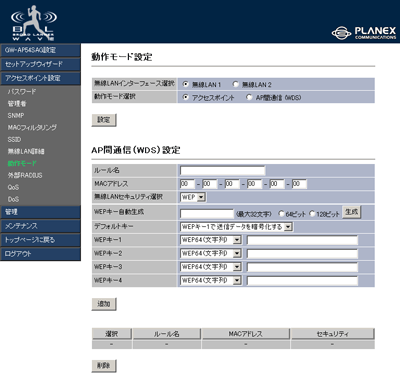Select the 無線LAN 1 radio button
The width and height of the screenshot is (400, 380).
186,84
